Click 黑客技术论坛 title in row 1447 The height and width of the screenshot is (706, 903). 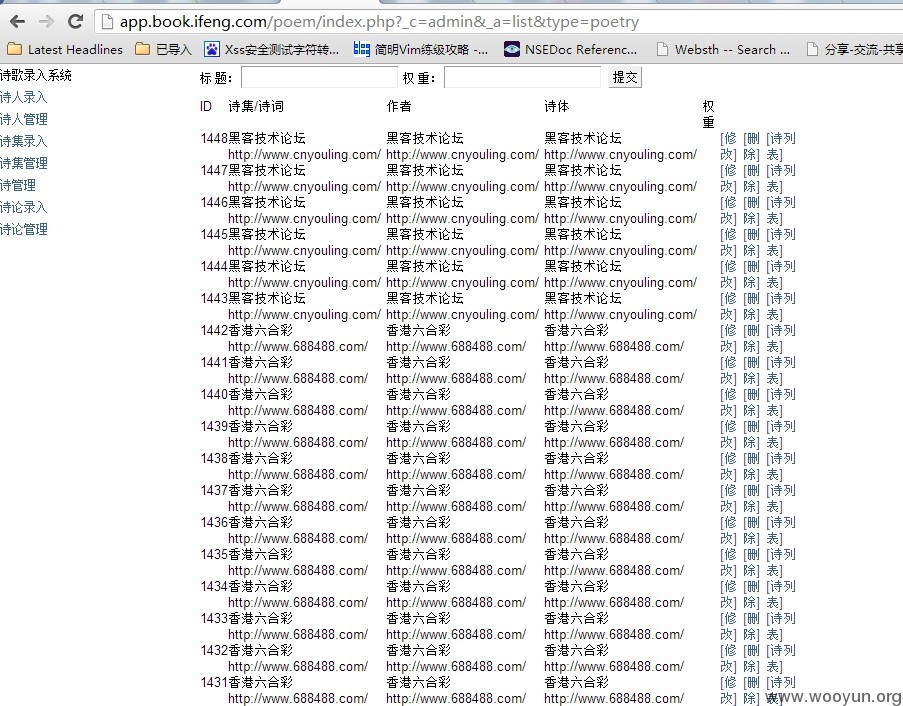pos(267,170)
